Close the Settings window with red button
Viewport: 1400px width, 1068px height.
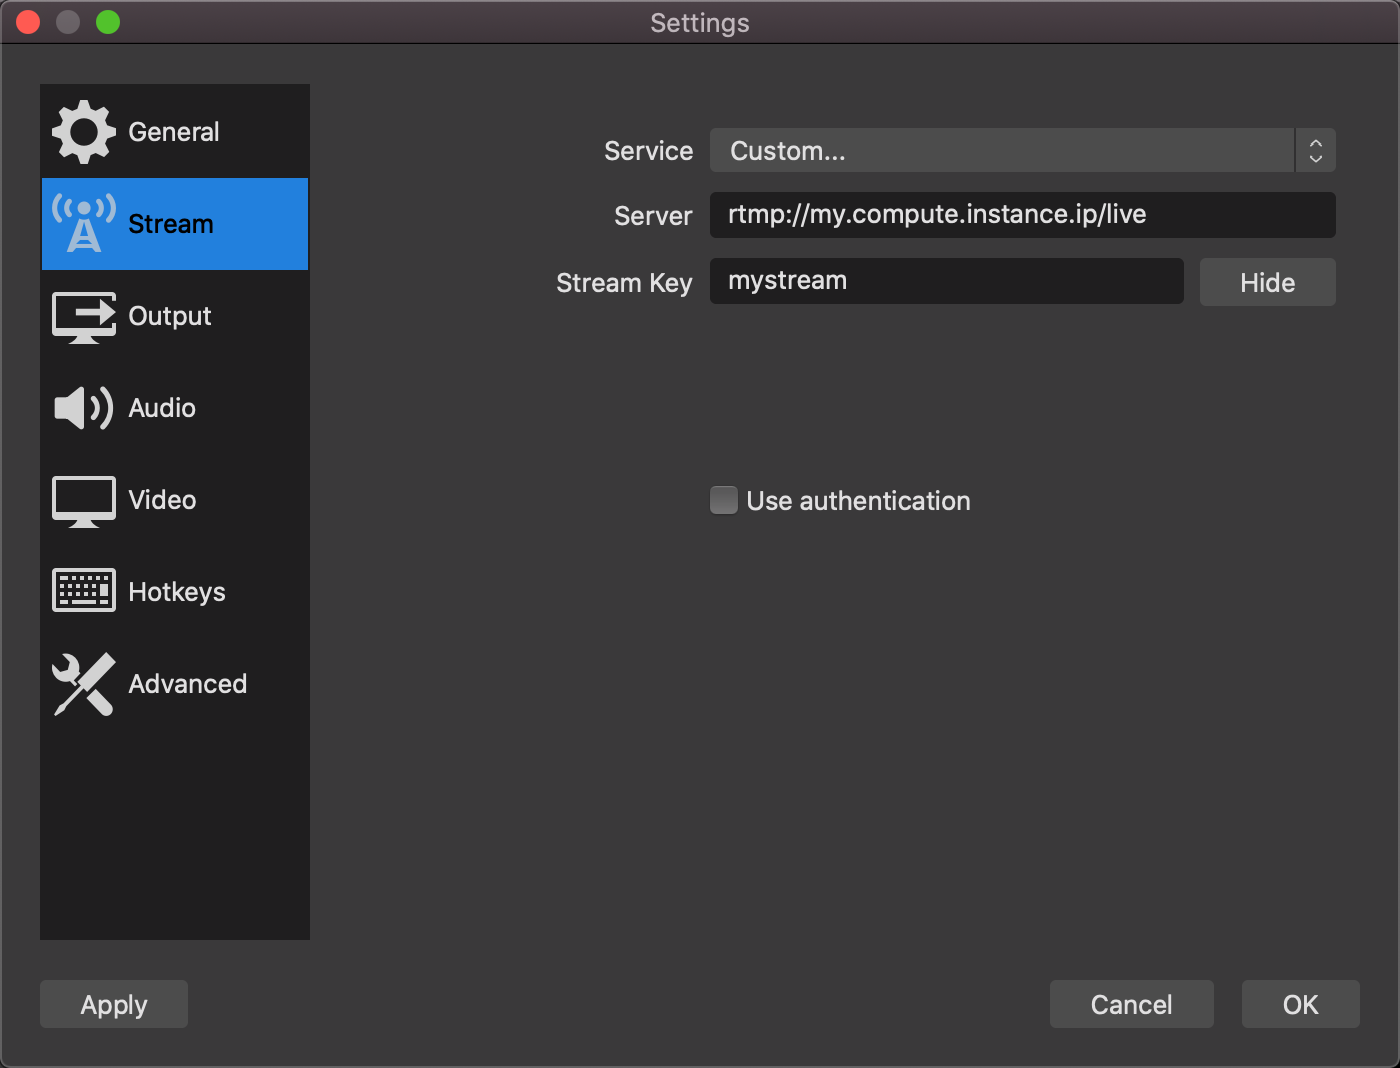[28, 22]
